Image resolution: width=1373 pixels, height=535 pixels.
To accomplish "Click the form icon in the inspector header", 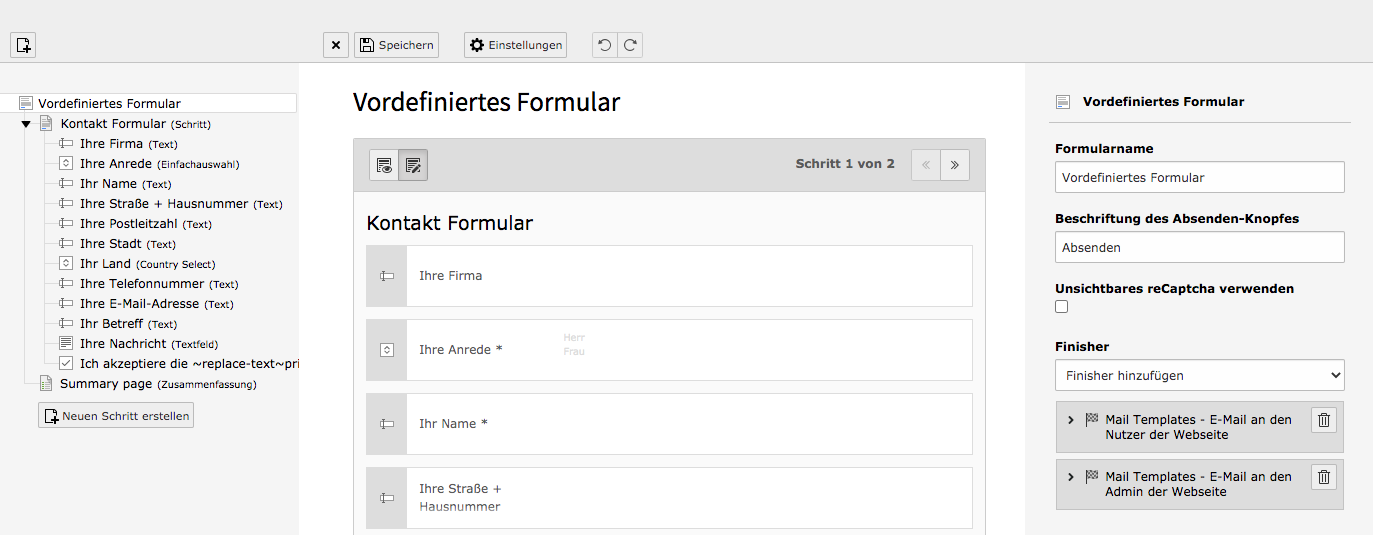I will click(1064, 102).
